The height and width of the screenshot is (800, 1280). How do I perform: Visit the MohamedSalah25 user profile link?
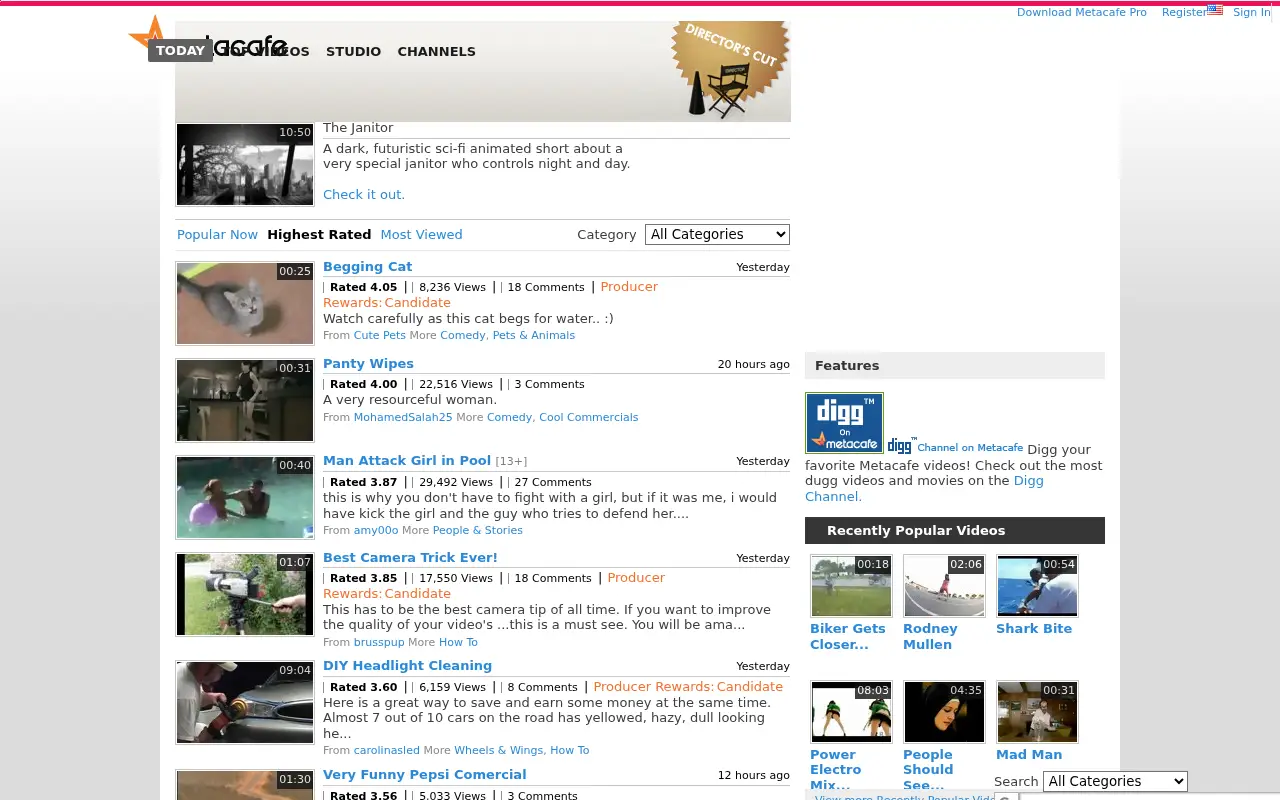[x=403, y=417]
